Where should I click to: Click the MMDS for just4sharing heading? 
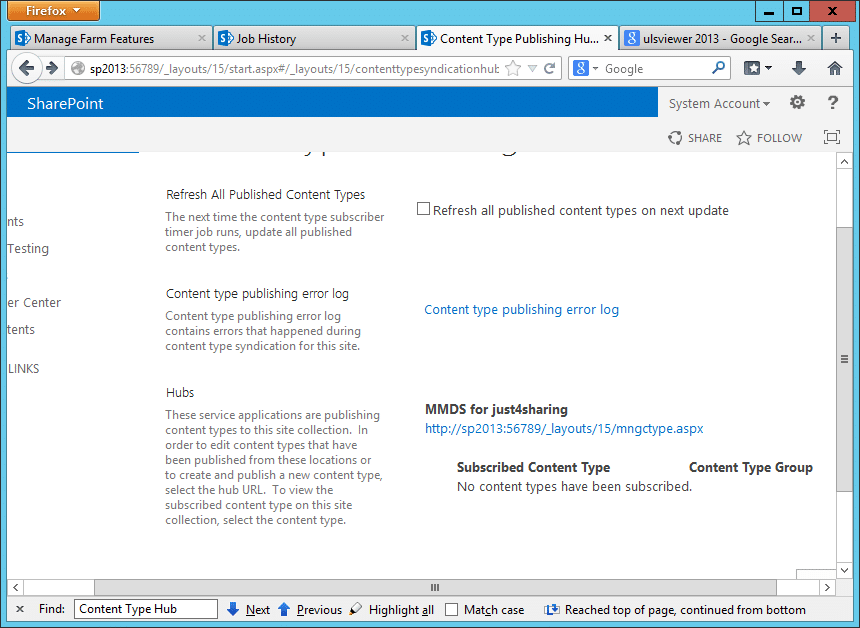pos(496,409)
